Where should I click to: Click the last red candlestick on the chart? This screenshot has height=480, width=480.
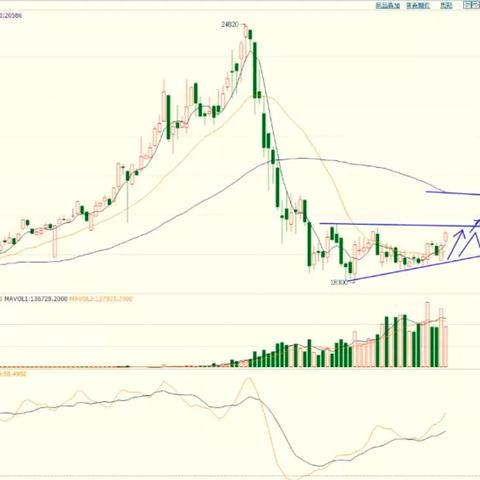(446, 237)
